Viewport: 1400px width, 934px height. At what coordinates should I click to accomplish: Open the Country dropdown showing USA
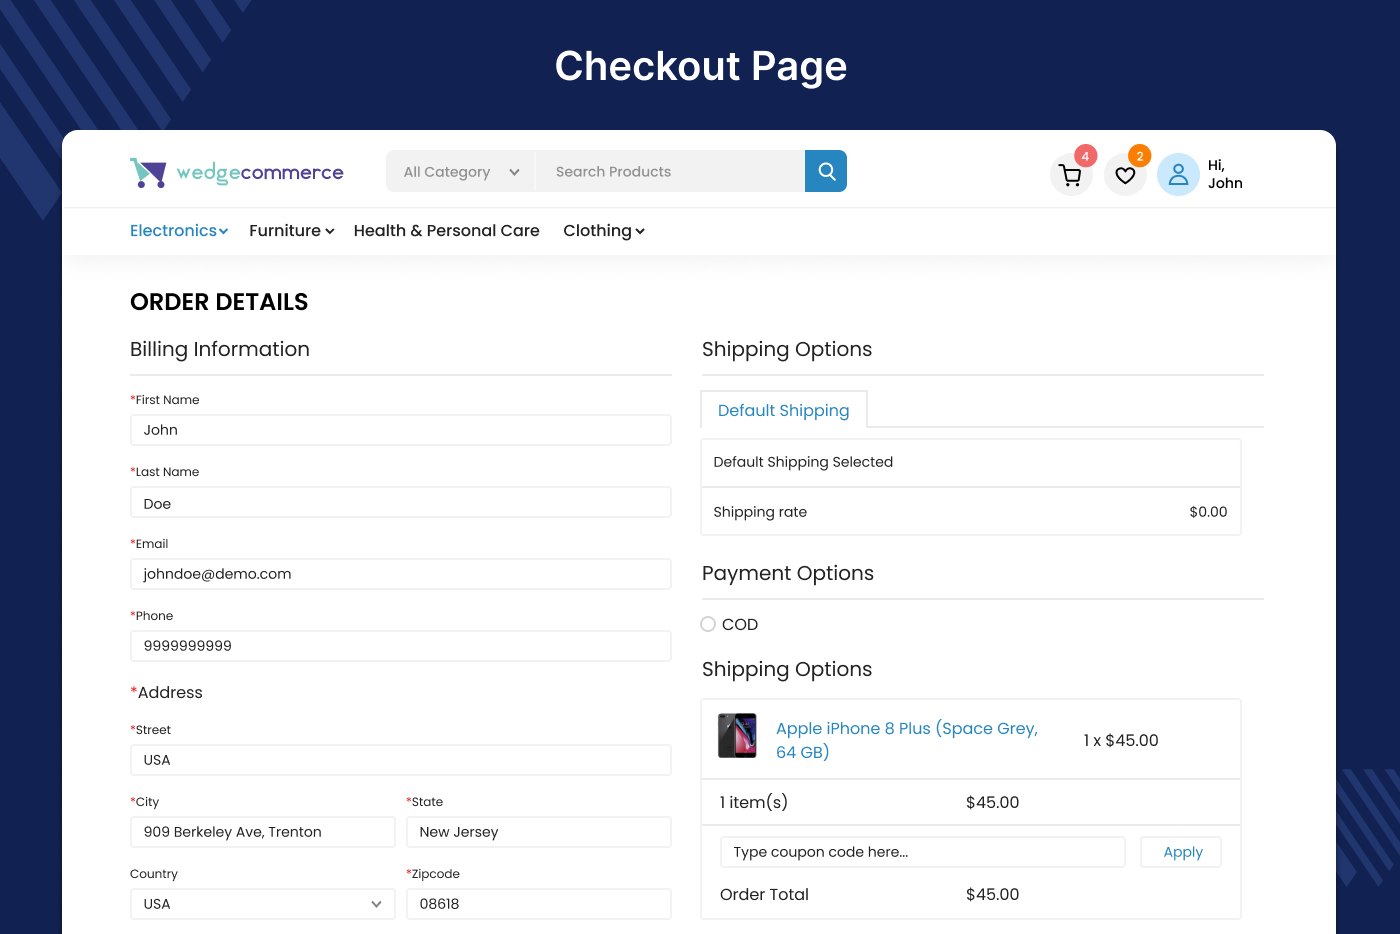(262, 904)
